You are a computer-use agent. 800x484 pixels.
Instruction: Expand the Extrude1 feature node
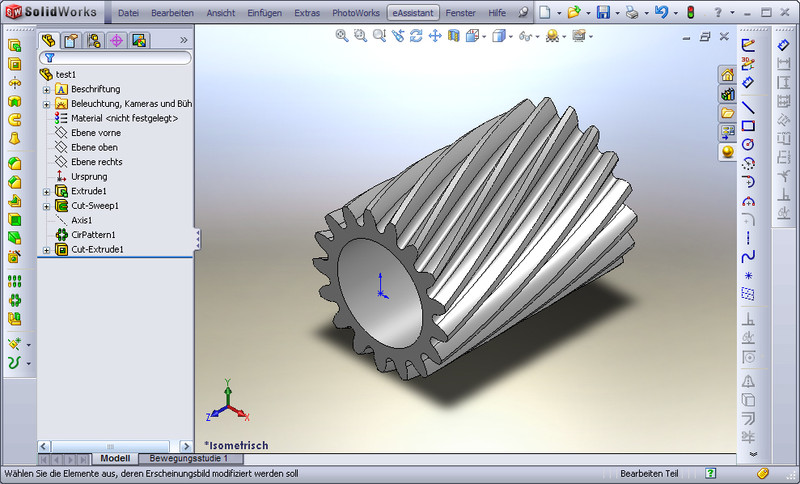coord(46,191)
